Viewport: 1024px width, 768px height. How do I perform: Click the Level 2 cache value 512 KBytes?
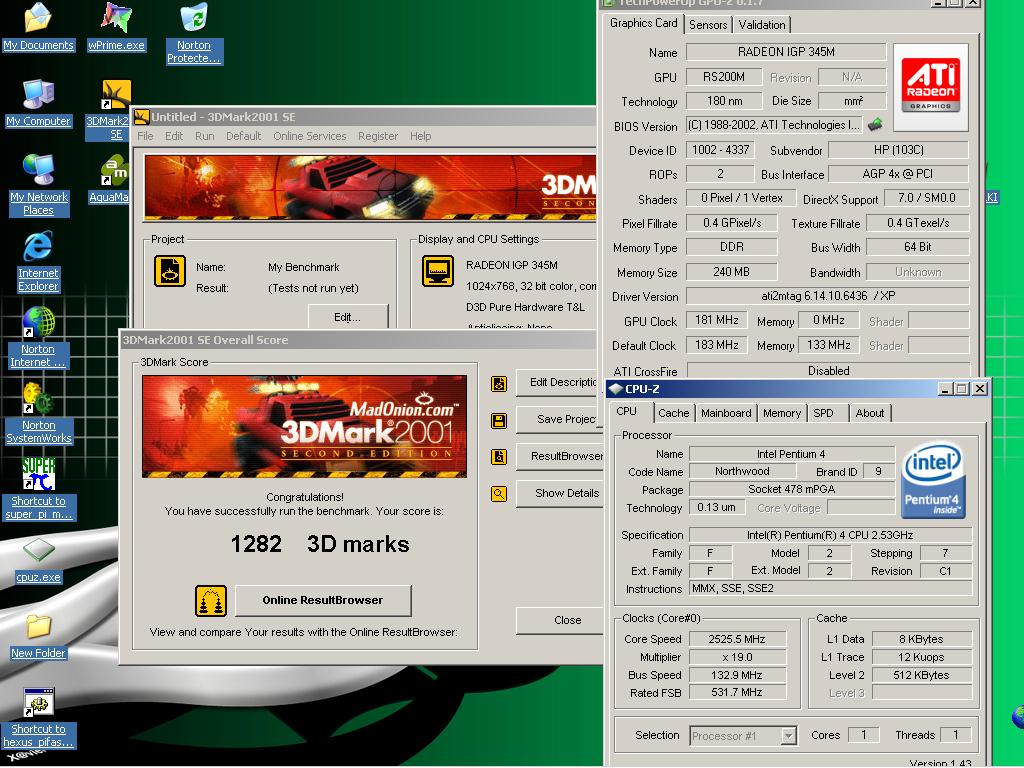[x=921, y=675]
